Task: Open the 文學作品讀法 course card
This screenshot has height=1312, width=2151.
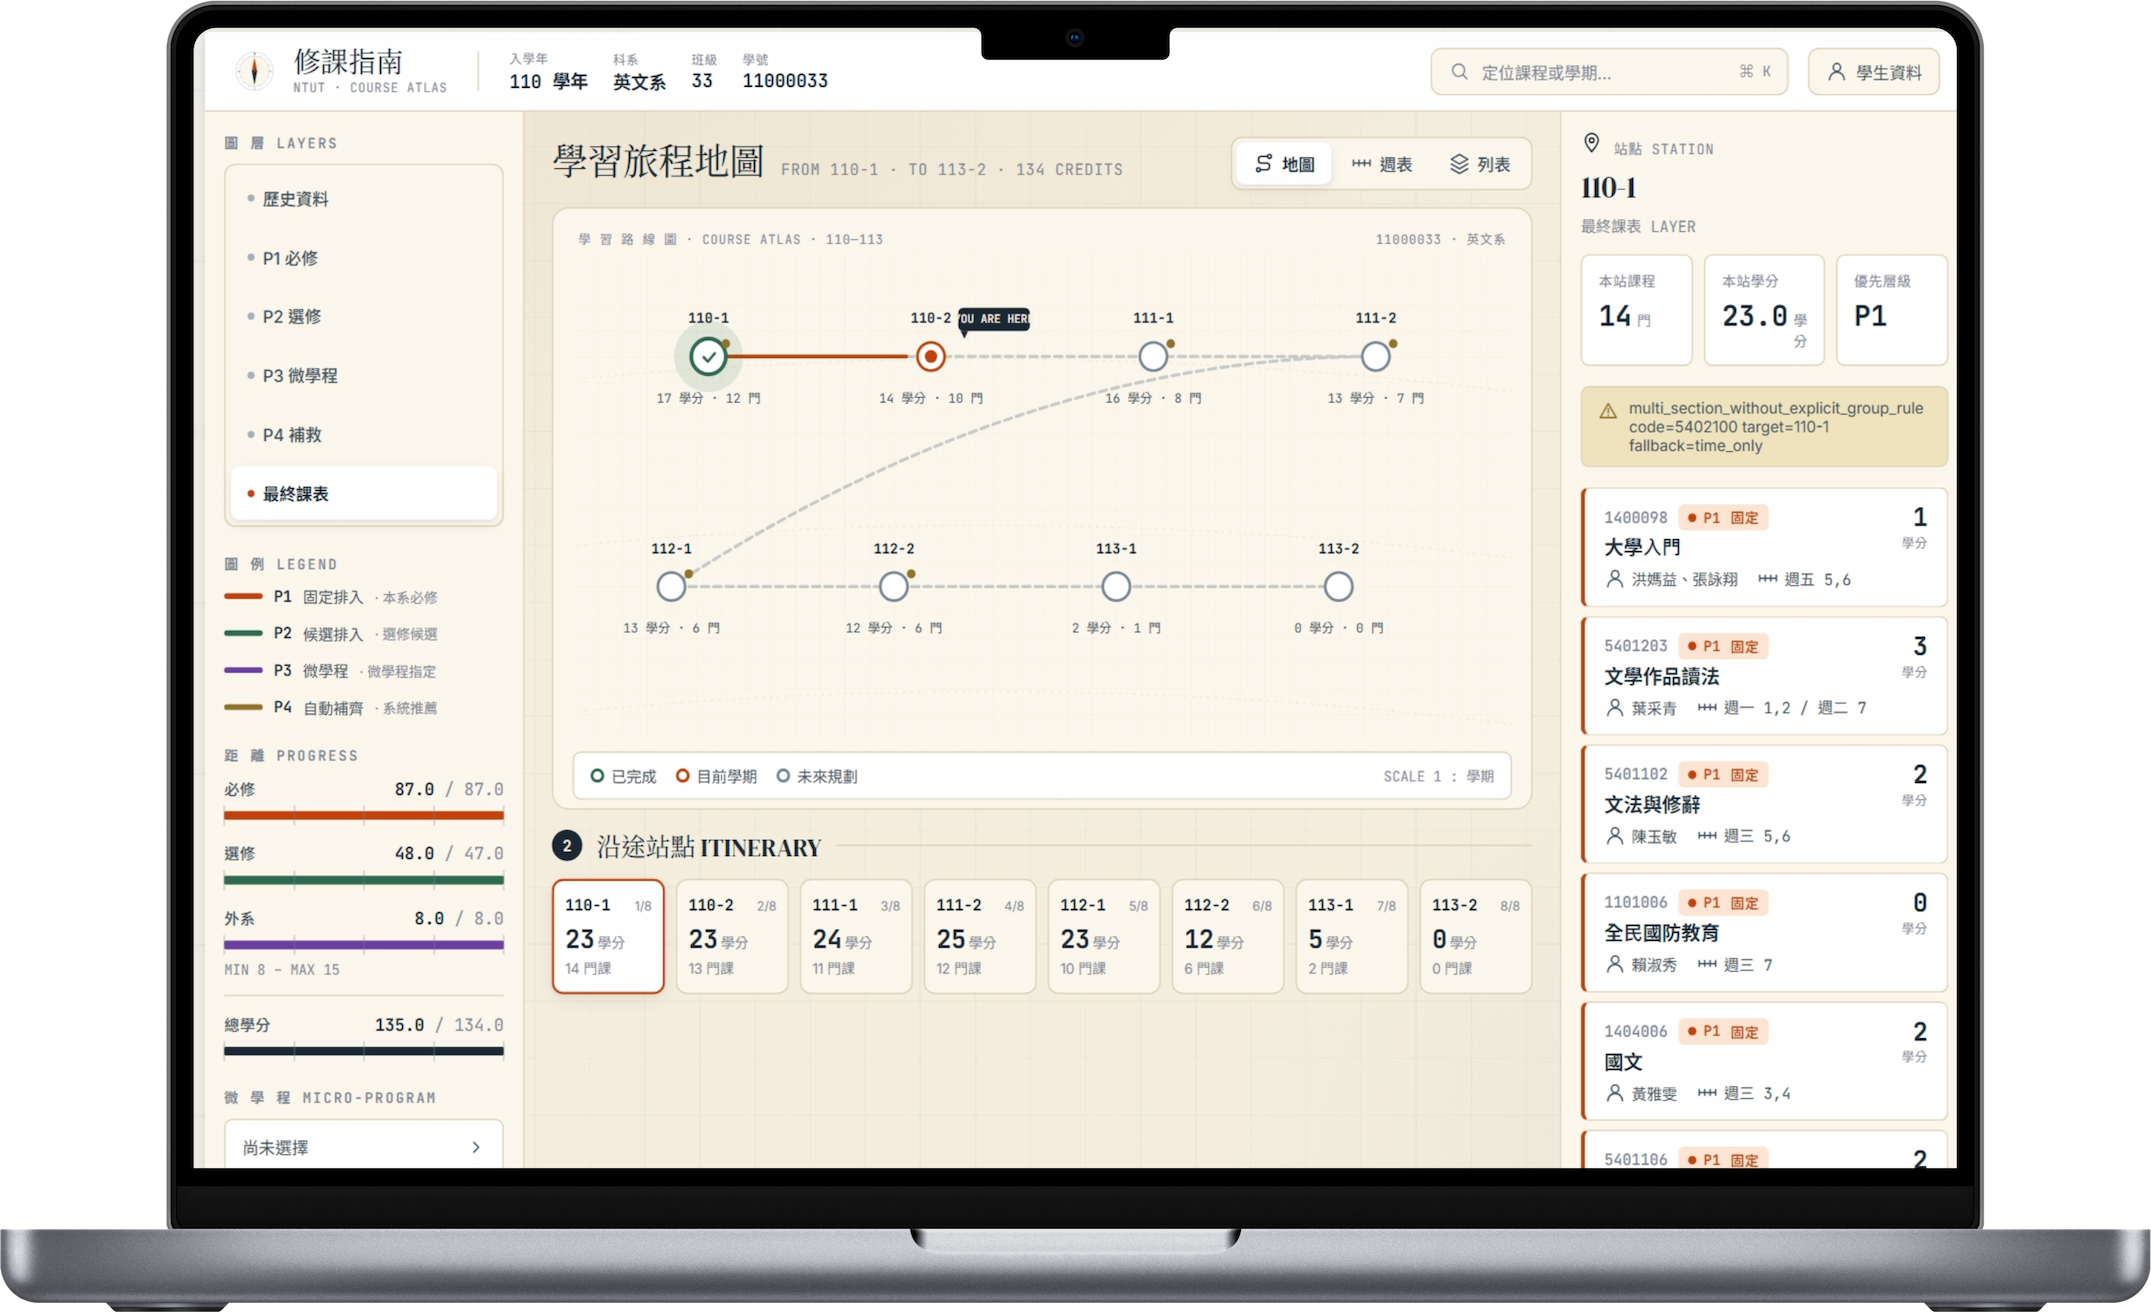Action: pyautogui.click(x=1764, y=676)
